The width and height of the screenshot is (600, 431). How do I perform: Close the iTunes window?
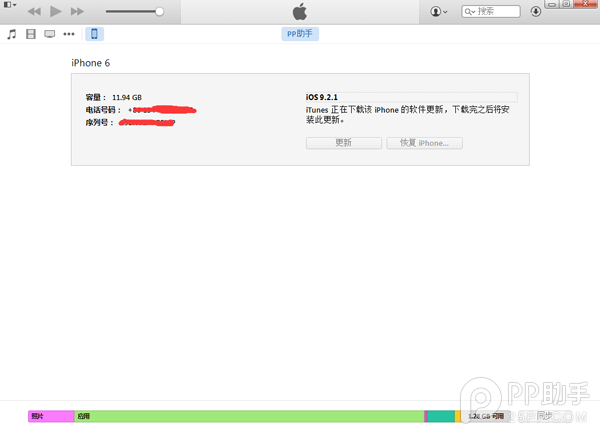point(585,4)
